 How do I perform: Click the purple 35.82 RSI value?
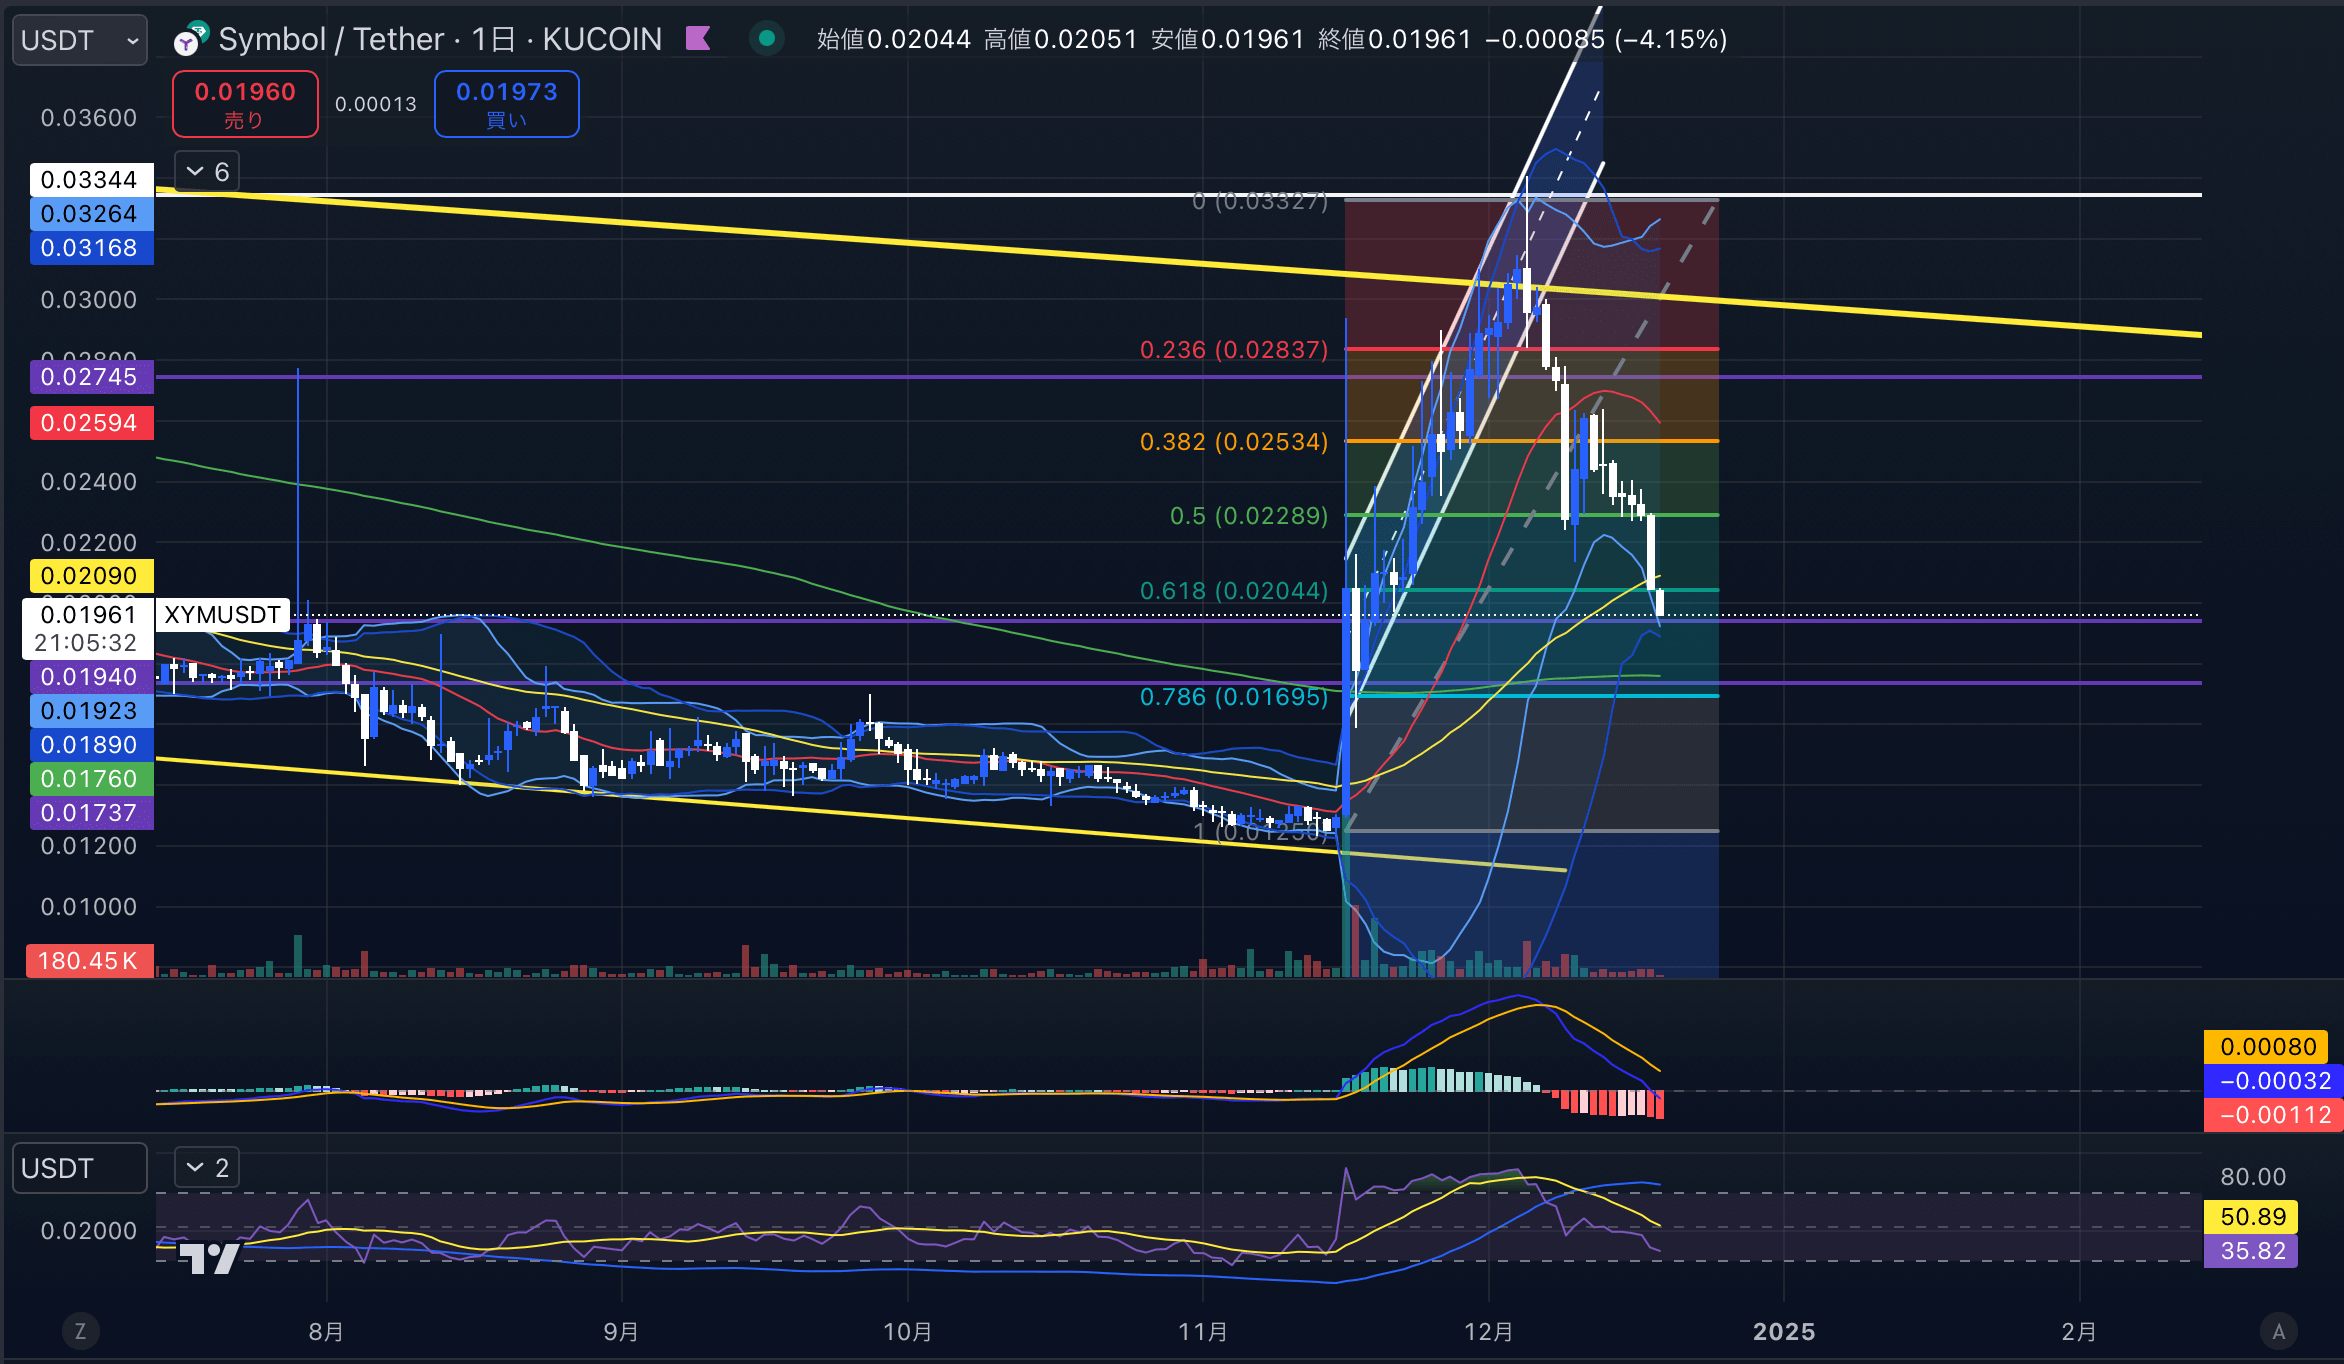click(2252, 1251)
